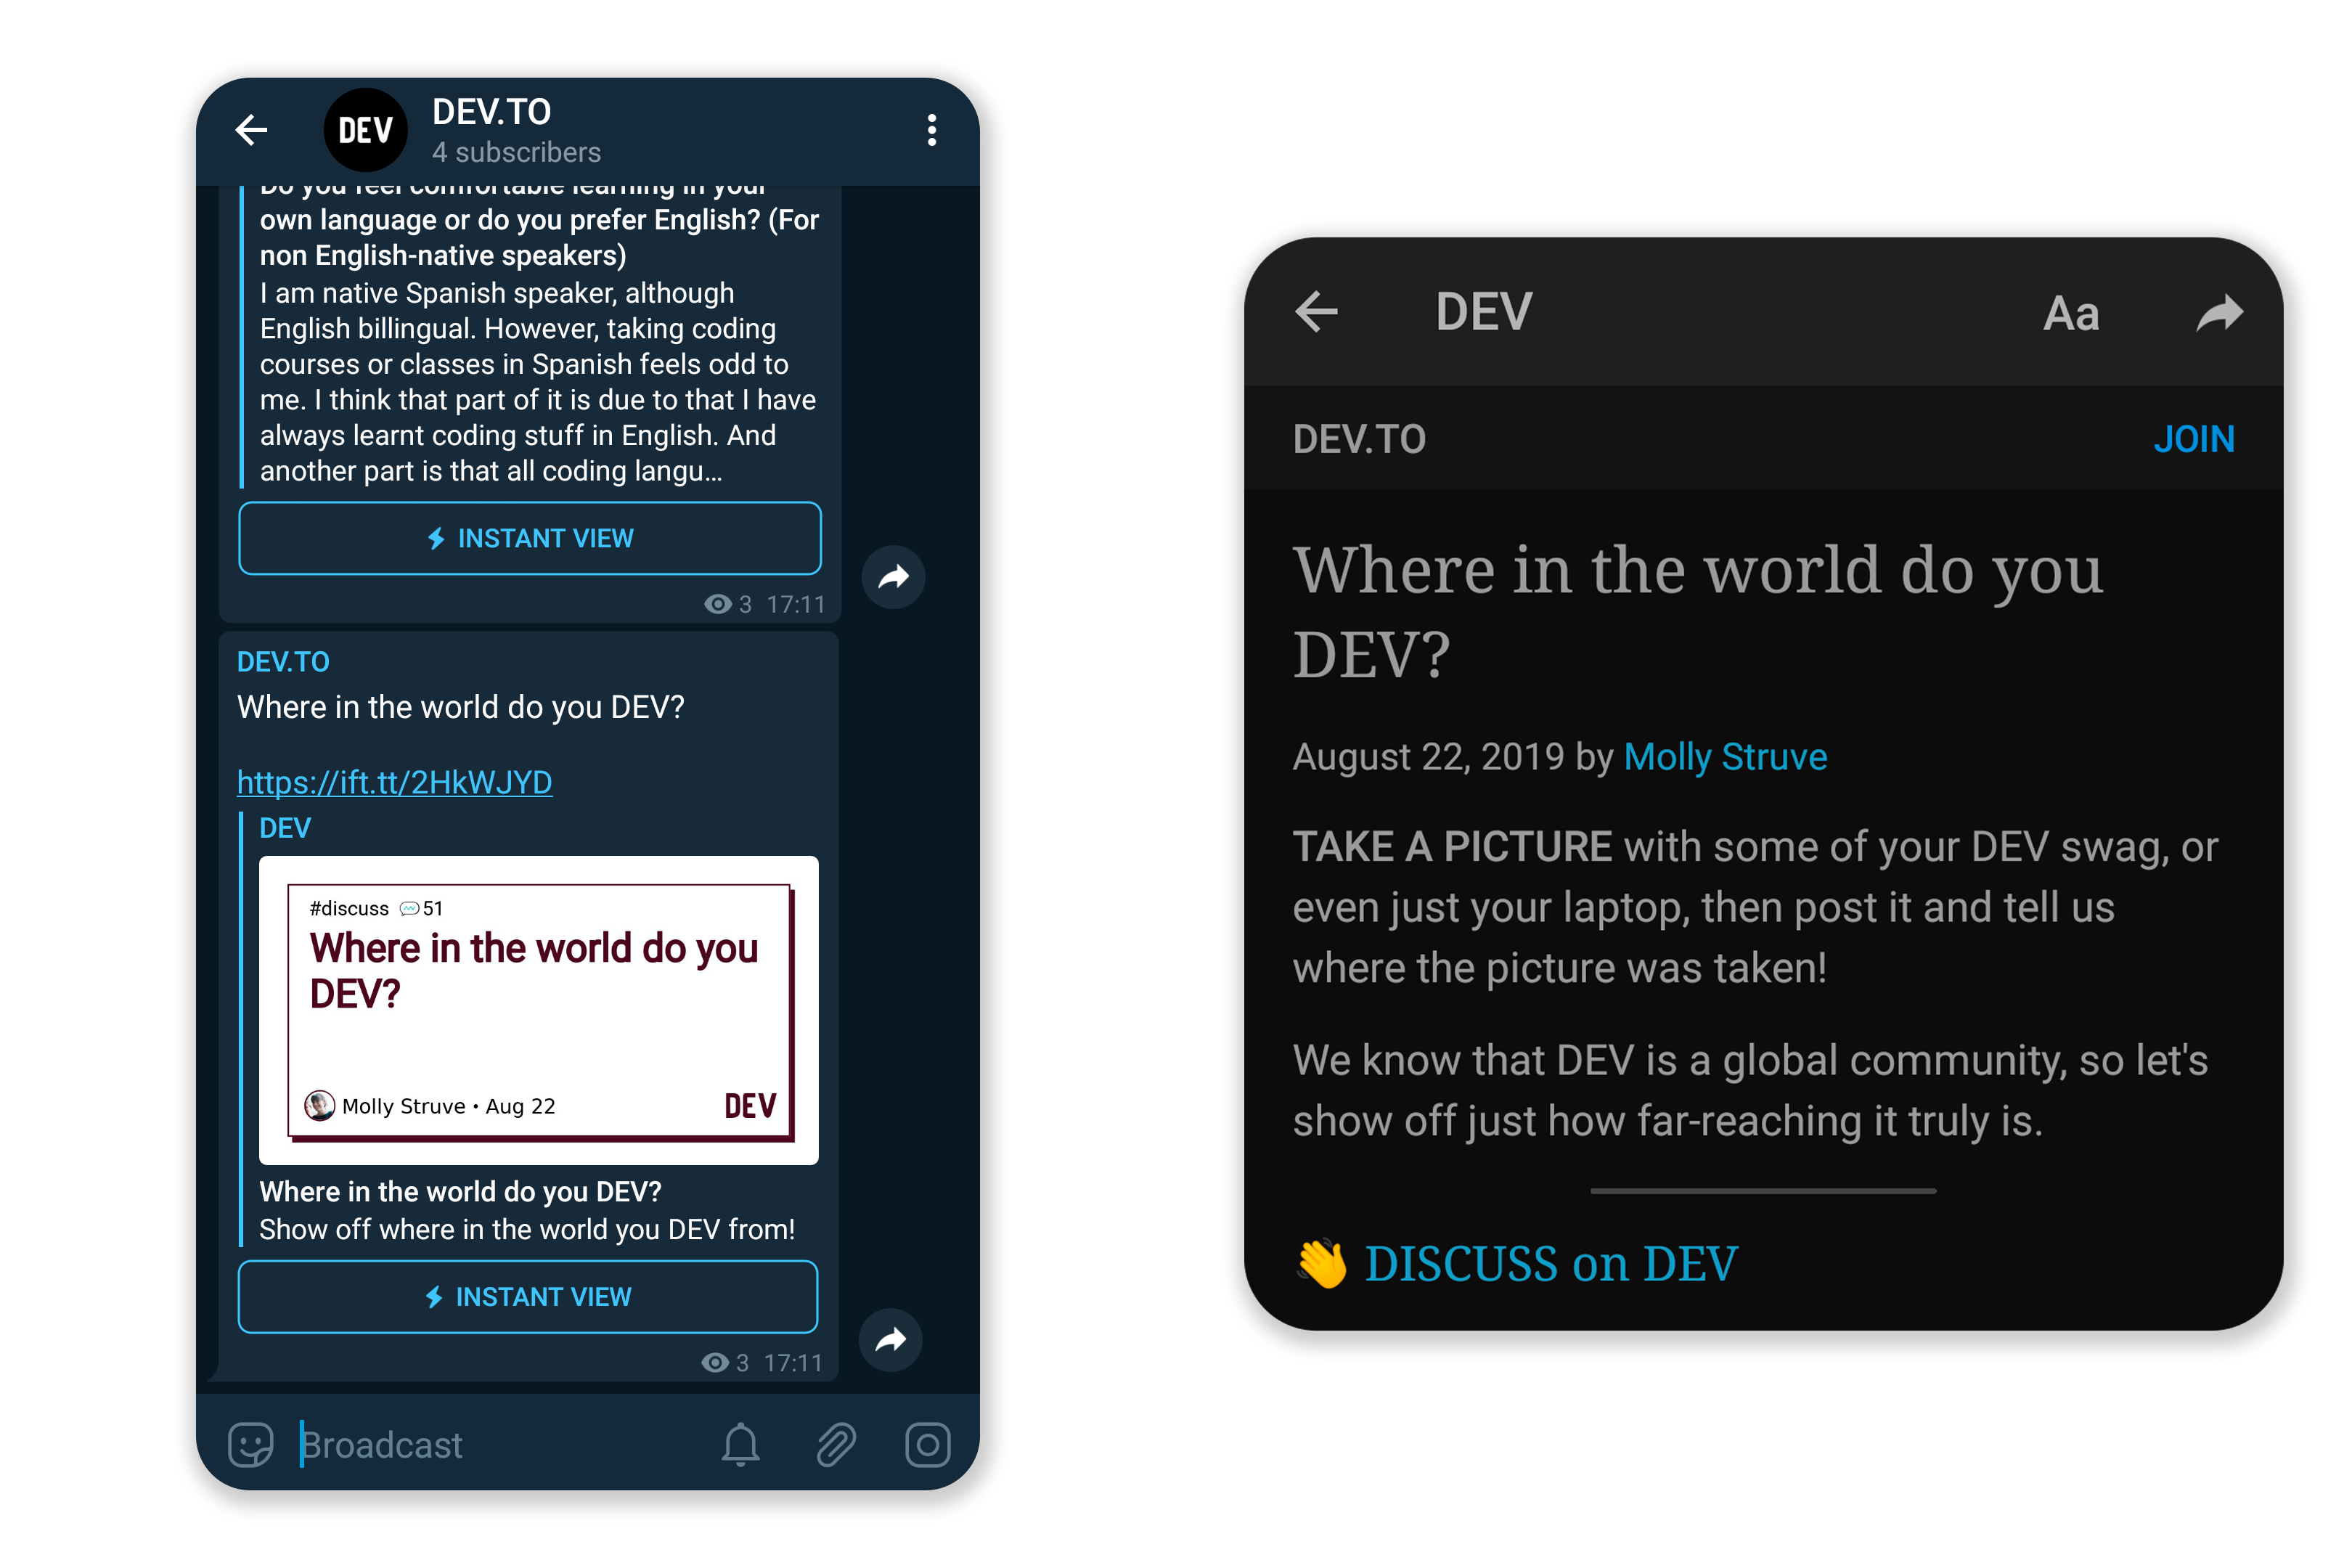Select the 'We know that DEV is a global community' paragraph
This screenshot has height=1568, width=2352.
(1750, 1091)
